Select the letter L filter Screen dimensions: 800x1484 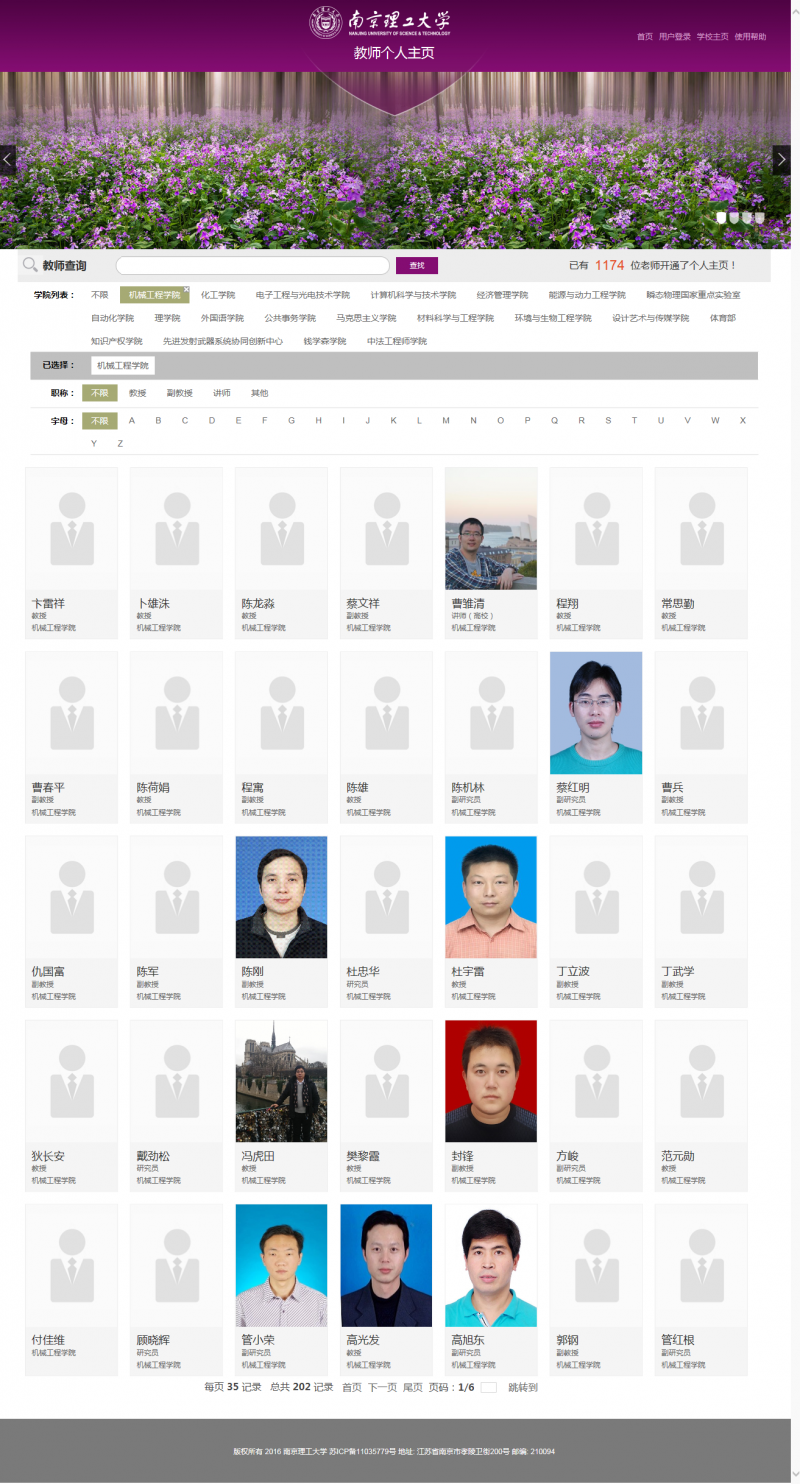pos(419,420)
